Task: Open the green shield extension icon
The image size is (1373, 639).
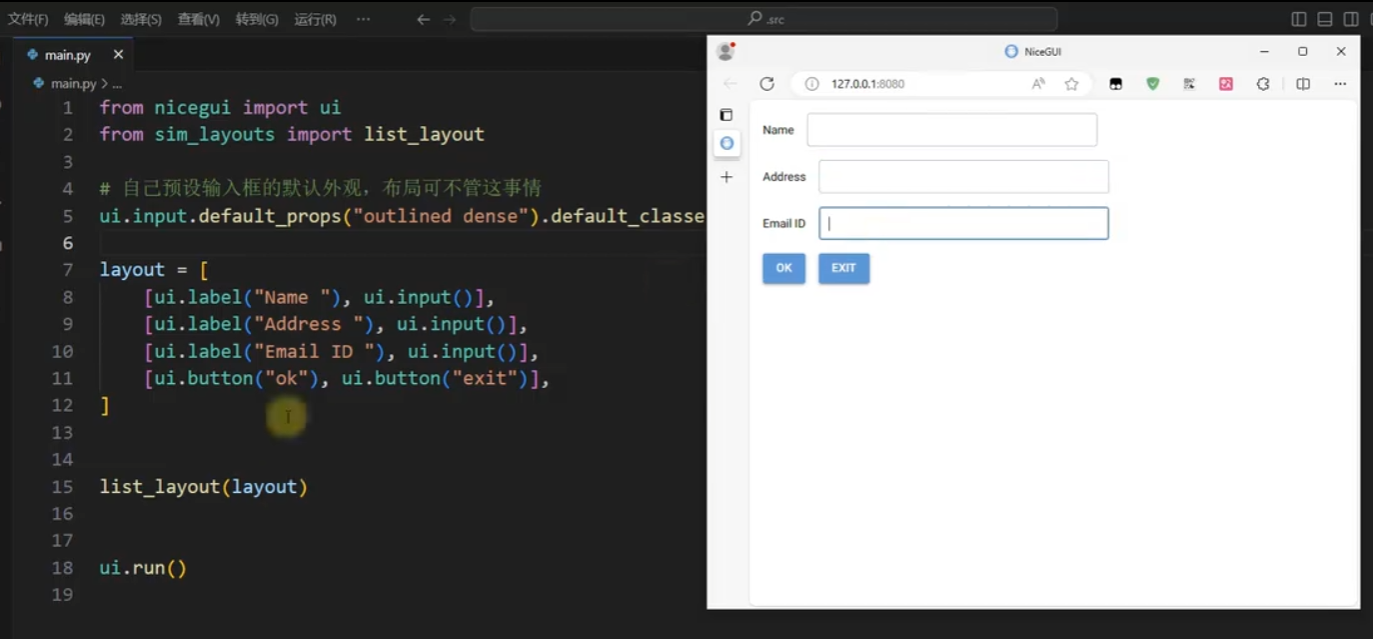Action: [1153, 84]
